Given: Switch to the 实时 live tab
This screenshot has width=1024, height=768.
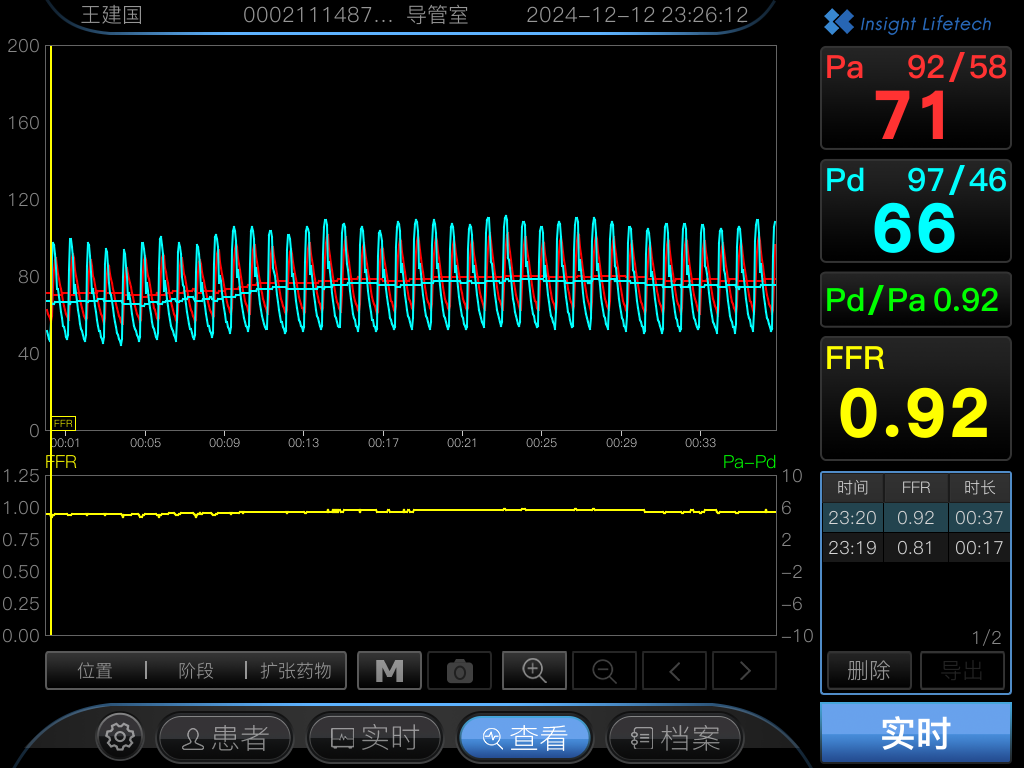Looking at the screenshot, I should click(375, 738).
